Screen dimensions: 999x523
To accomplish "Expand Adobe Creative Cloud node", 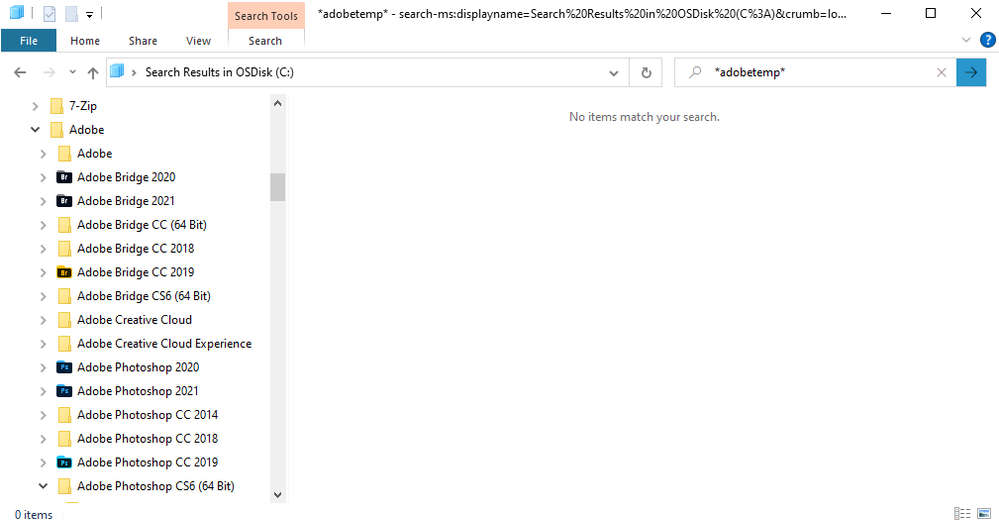I will tap(43, 320).
